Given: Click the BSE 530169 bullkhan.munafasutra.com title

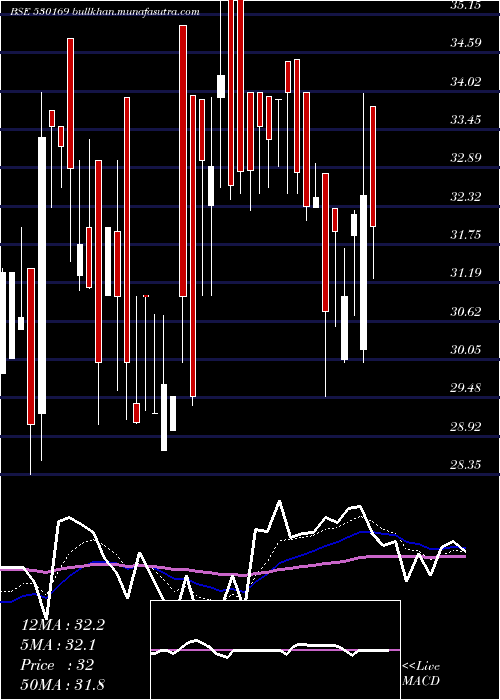Looking at the screenshot, I should pyautogui.click(x=105, y=12).
